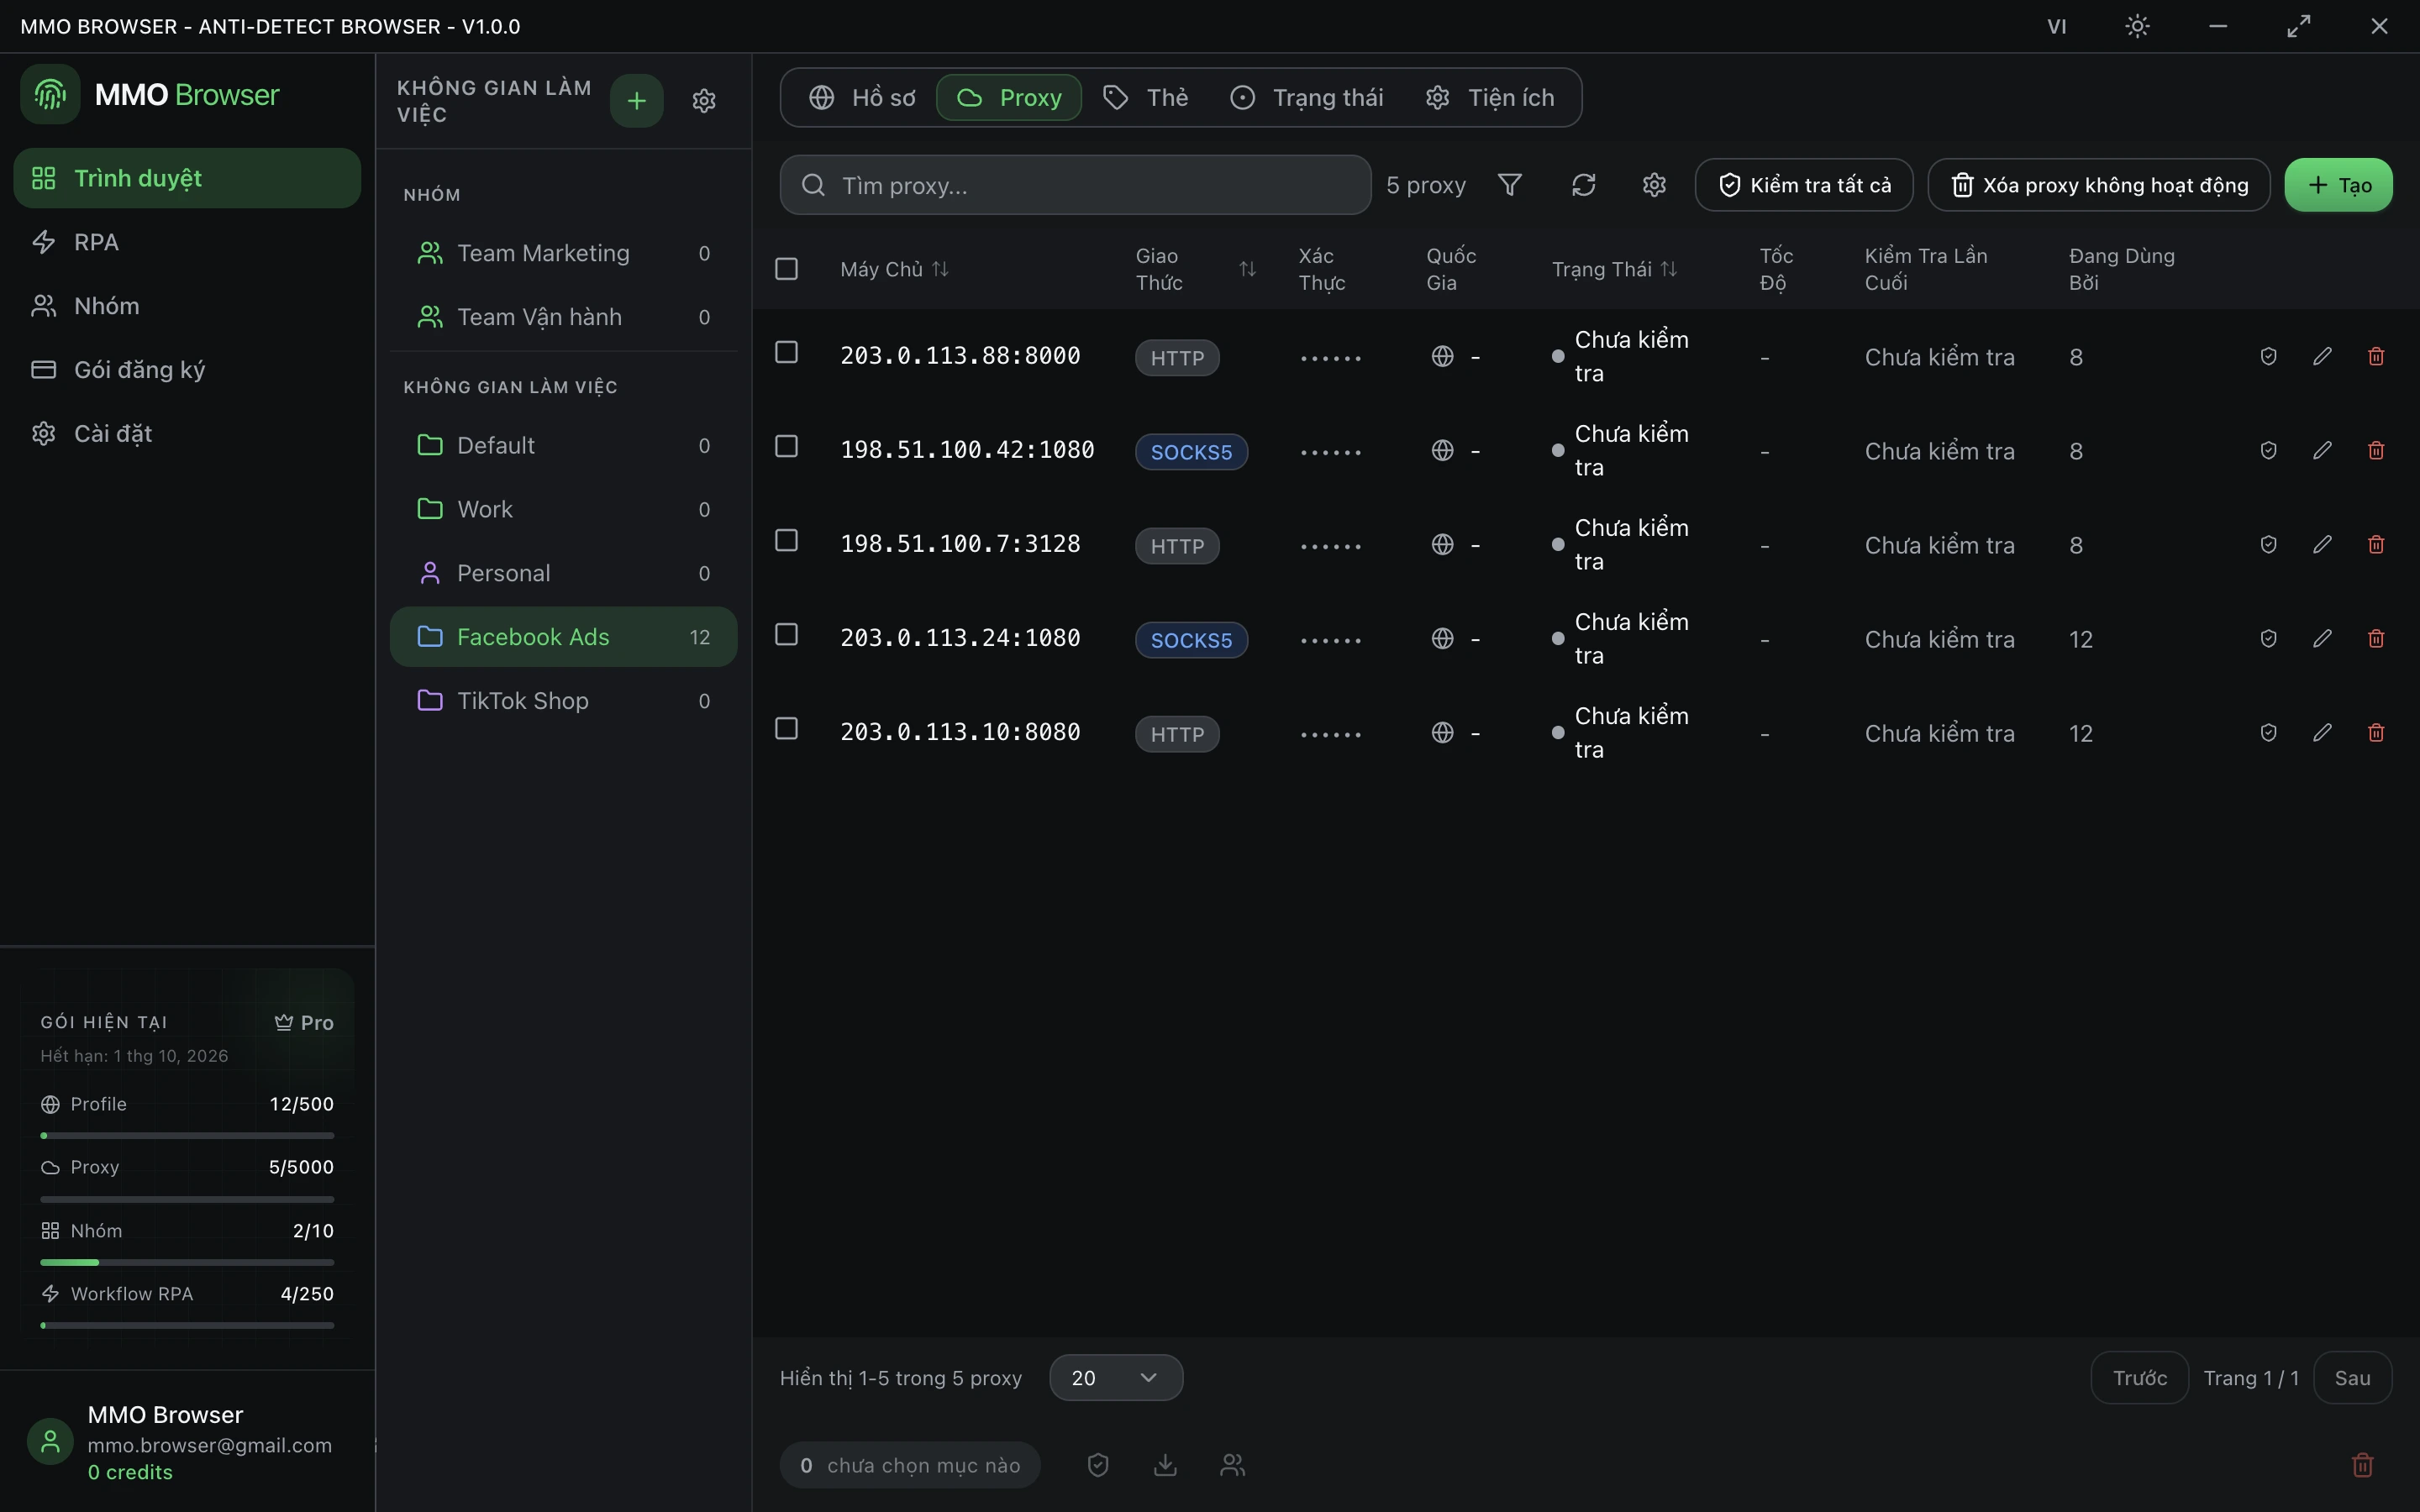The height and width of the screenshot is (1512, 2420).
Task: Click bulk export download icon
Action: click(1165, 1465)
